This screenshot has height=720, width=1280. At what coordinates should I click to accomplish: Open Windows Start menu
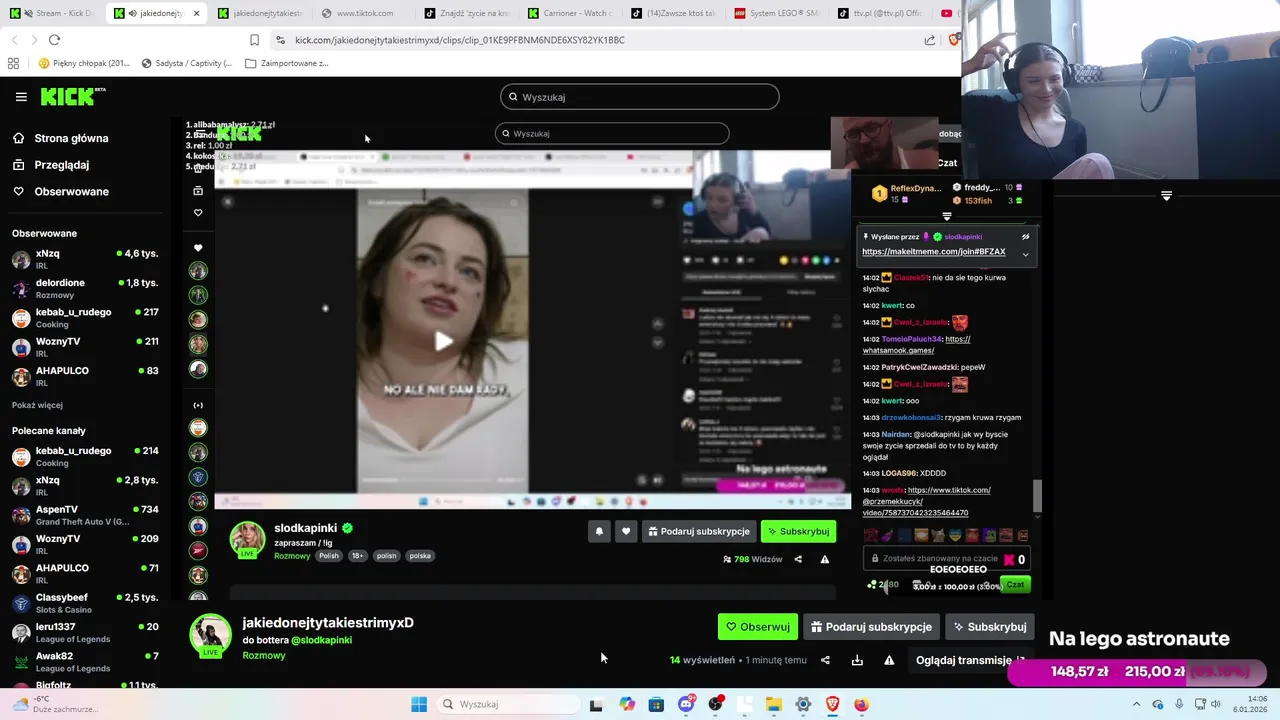pyautogui.click(x=419, y=704)
